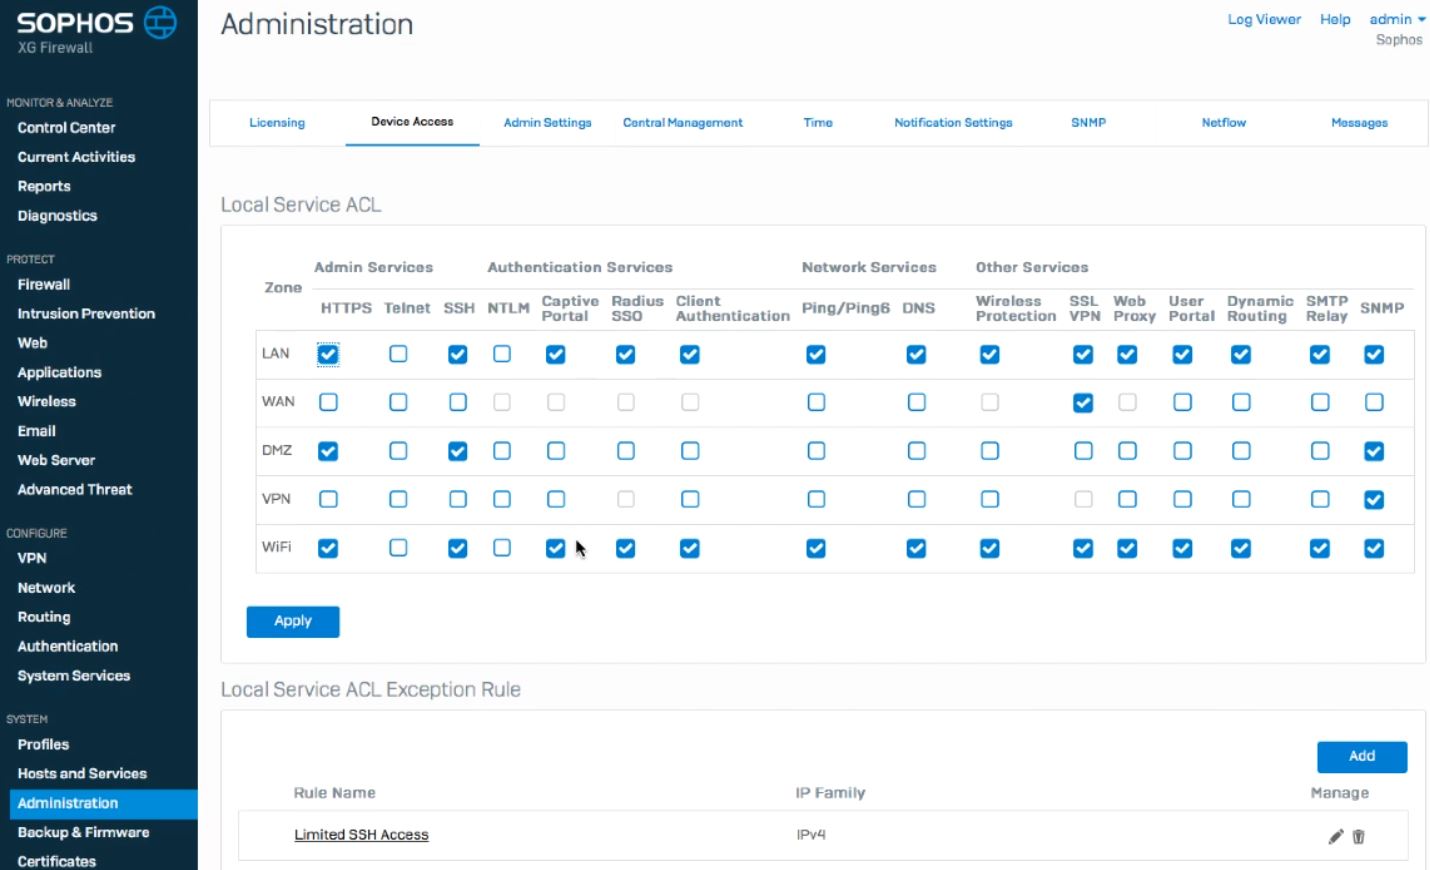This screenshot has width=1430, height=870.
Task: Click the Apply button
Action: [292, 621]
